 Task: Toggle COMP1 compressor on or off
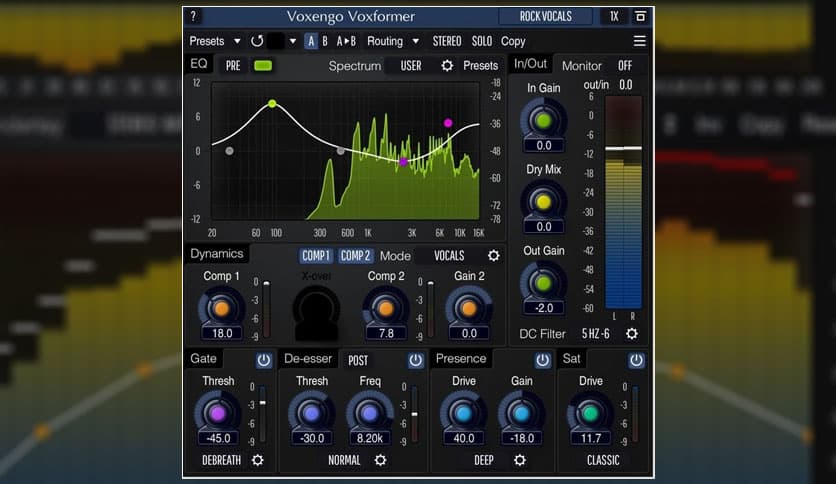[x=316, y=256]
